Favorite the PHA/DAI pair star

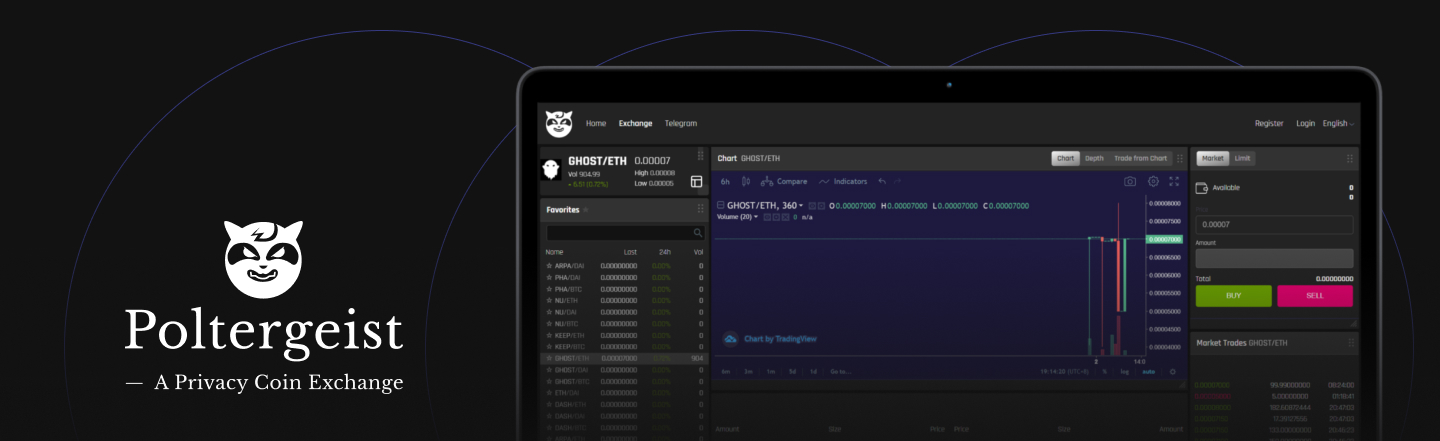[549, 277]
